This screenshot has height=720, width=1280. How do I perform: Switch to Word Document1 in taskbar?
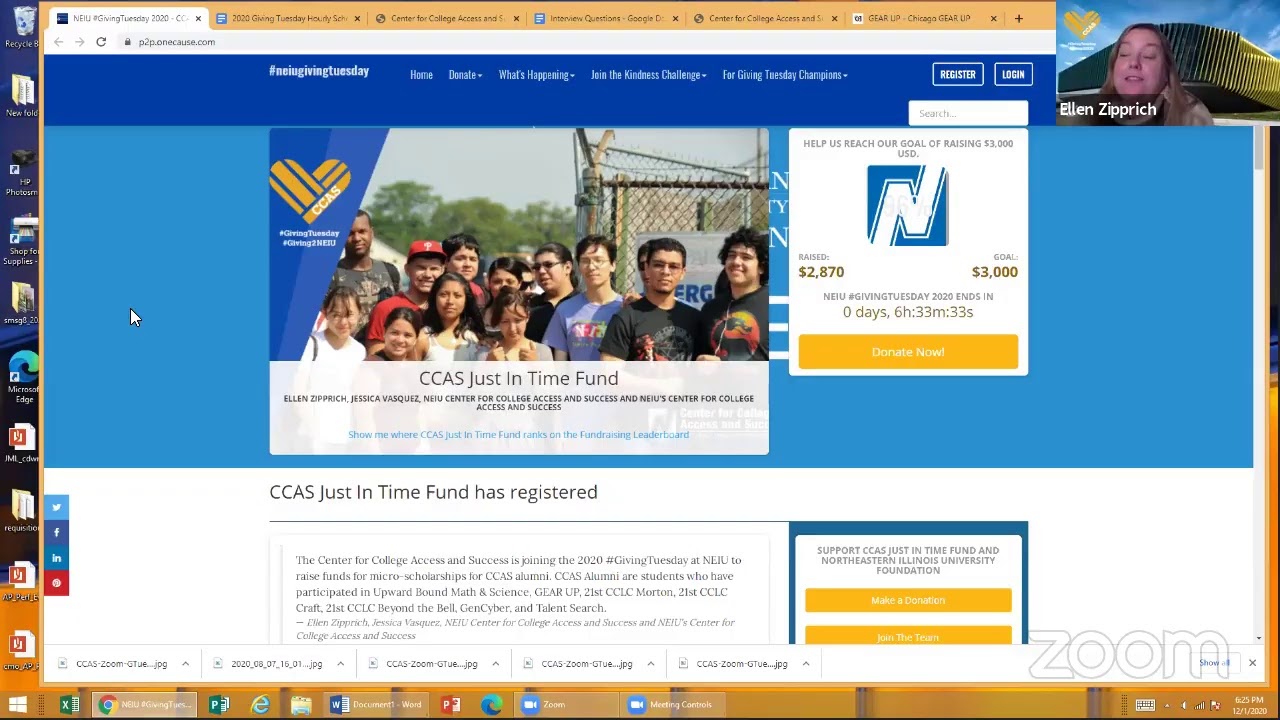(x=377, y=705)
